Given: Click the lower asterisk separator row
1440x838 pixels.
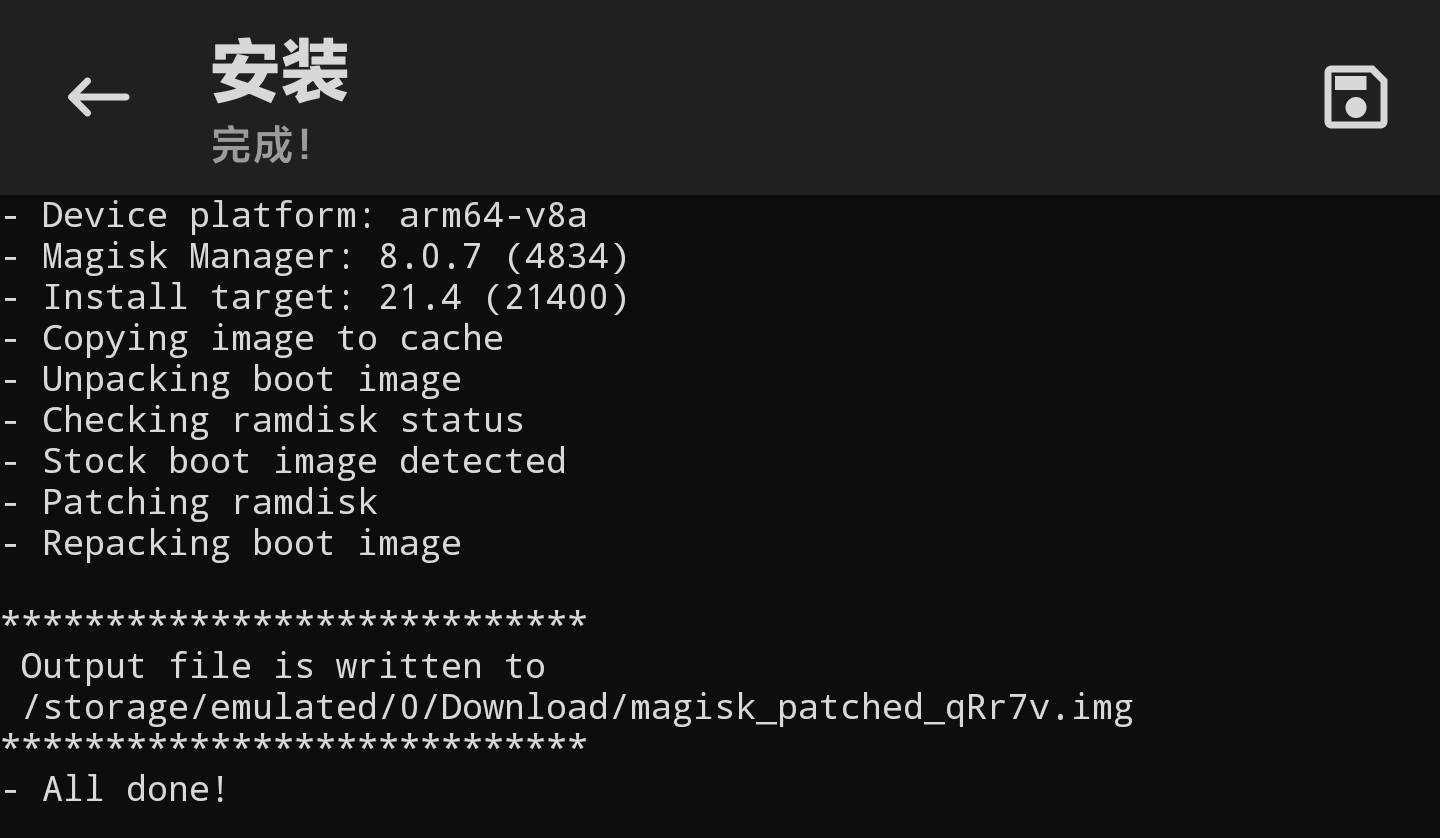Looking at the screenshot, I should pos(293,745).
